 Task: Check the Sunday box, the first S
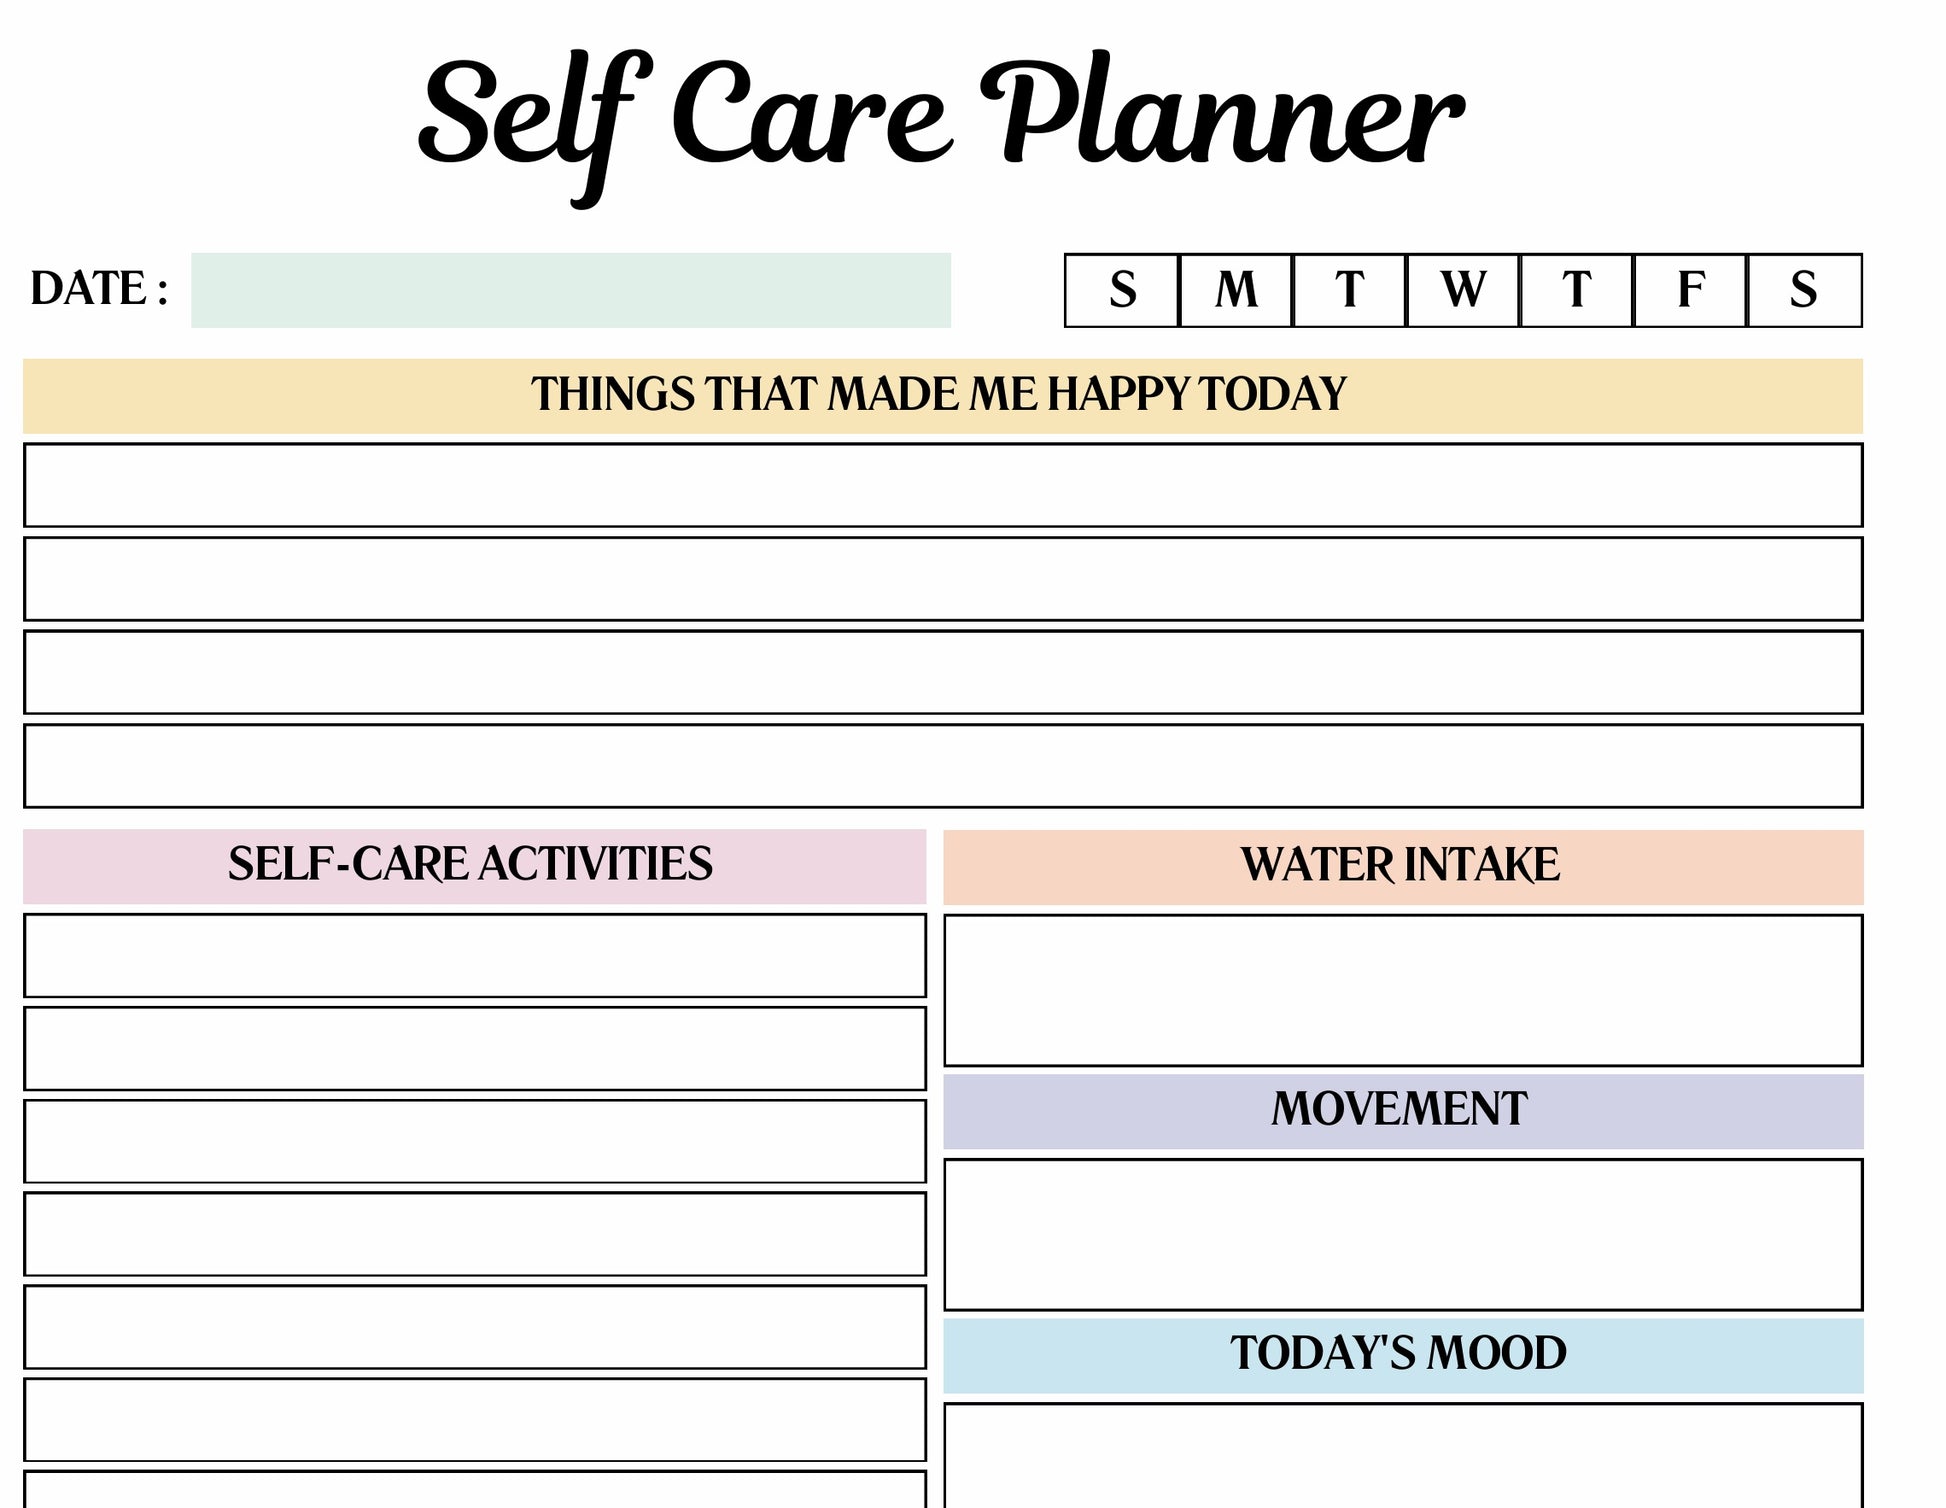[x=1122, y=290]
